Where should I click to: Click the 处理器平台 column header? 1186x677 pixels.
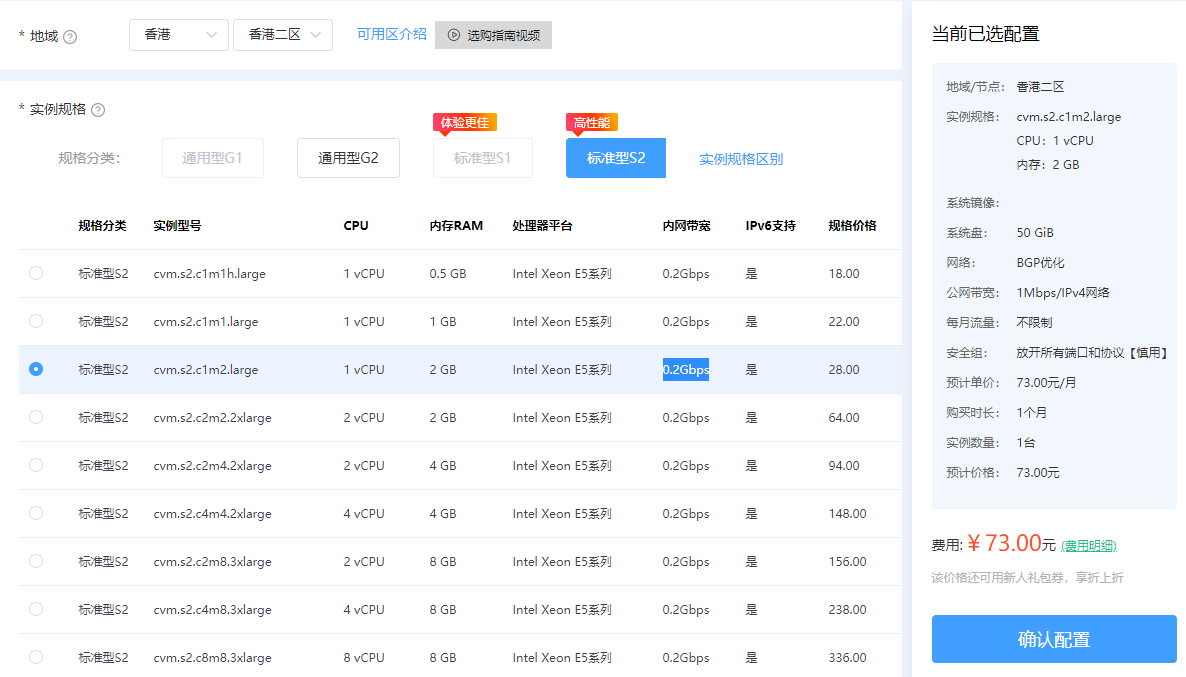pyautogui.click(x=542, y=225)
